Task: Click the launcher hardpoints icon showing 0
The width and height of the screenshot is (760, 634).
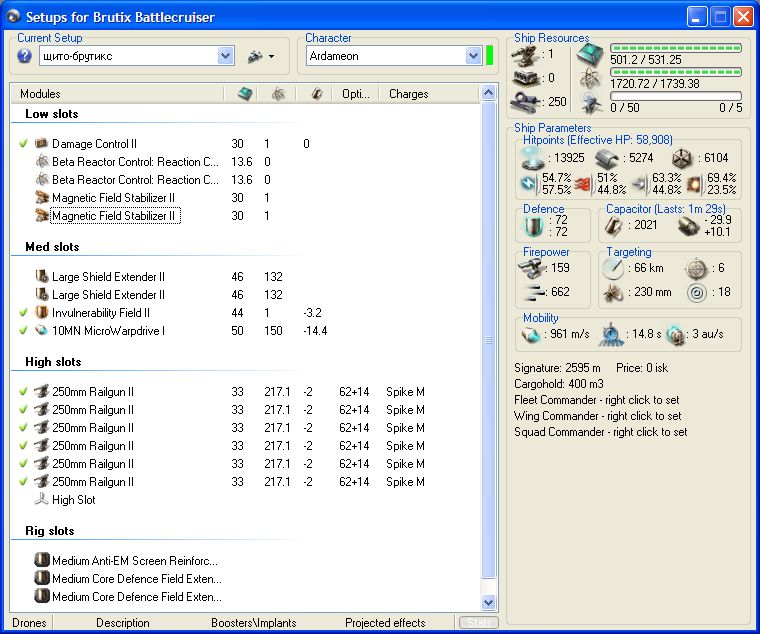Action: [x=526, y=78]
